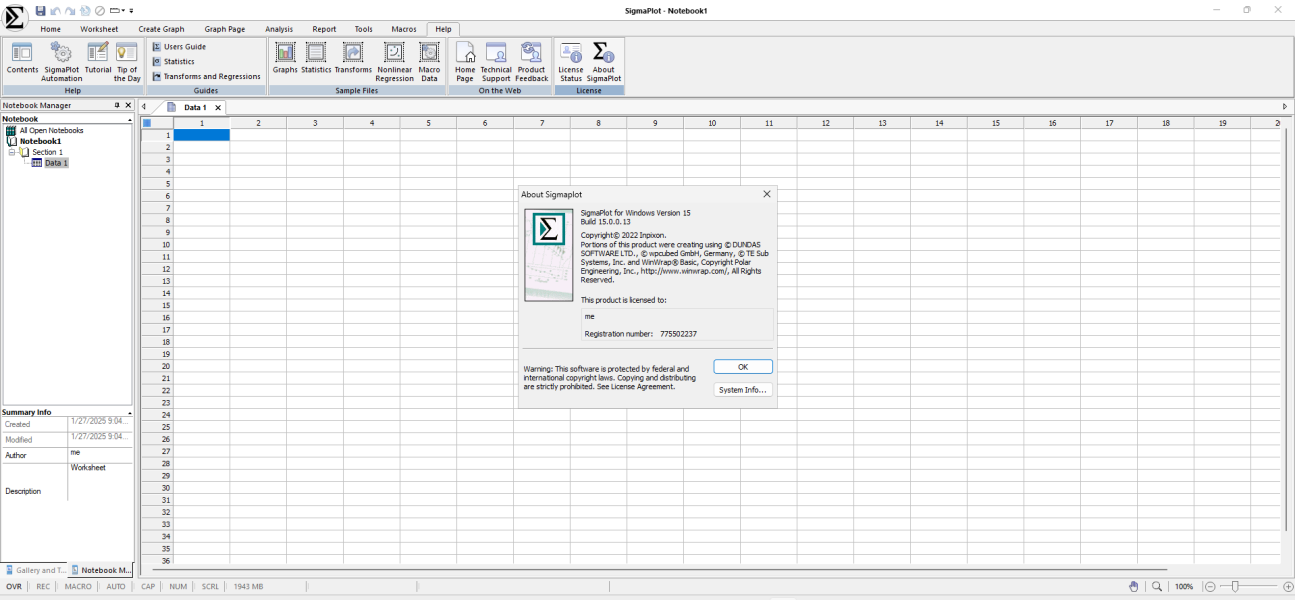Open the Statistics guide
This screenshot has width=1295, height=600.
(173, 62)
